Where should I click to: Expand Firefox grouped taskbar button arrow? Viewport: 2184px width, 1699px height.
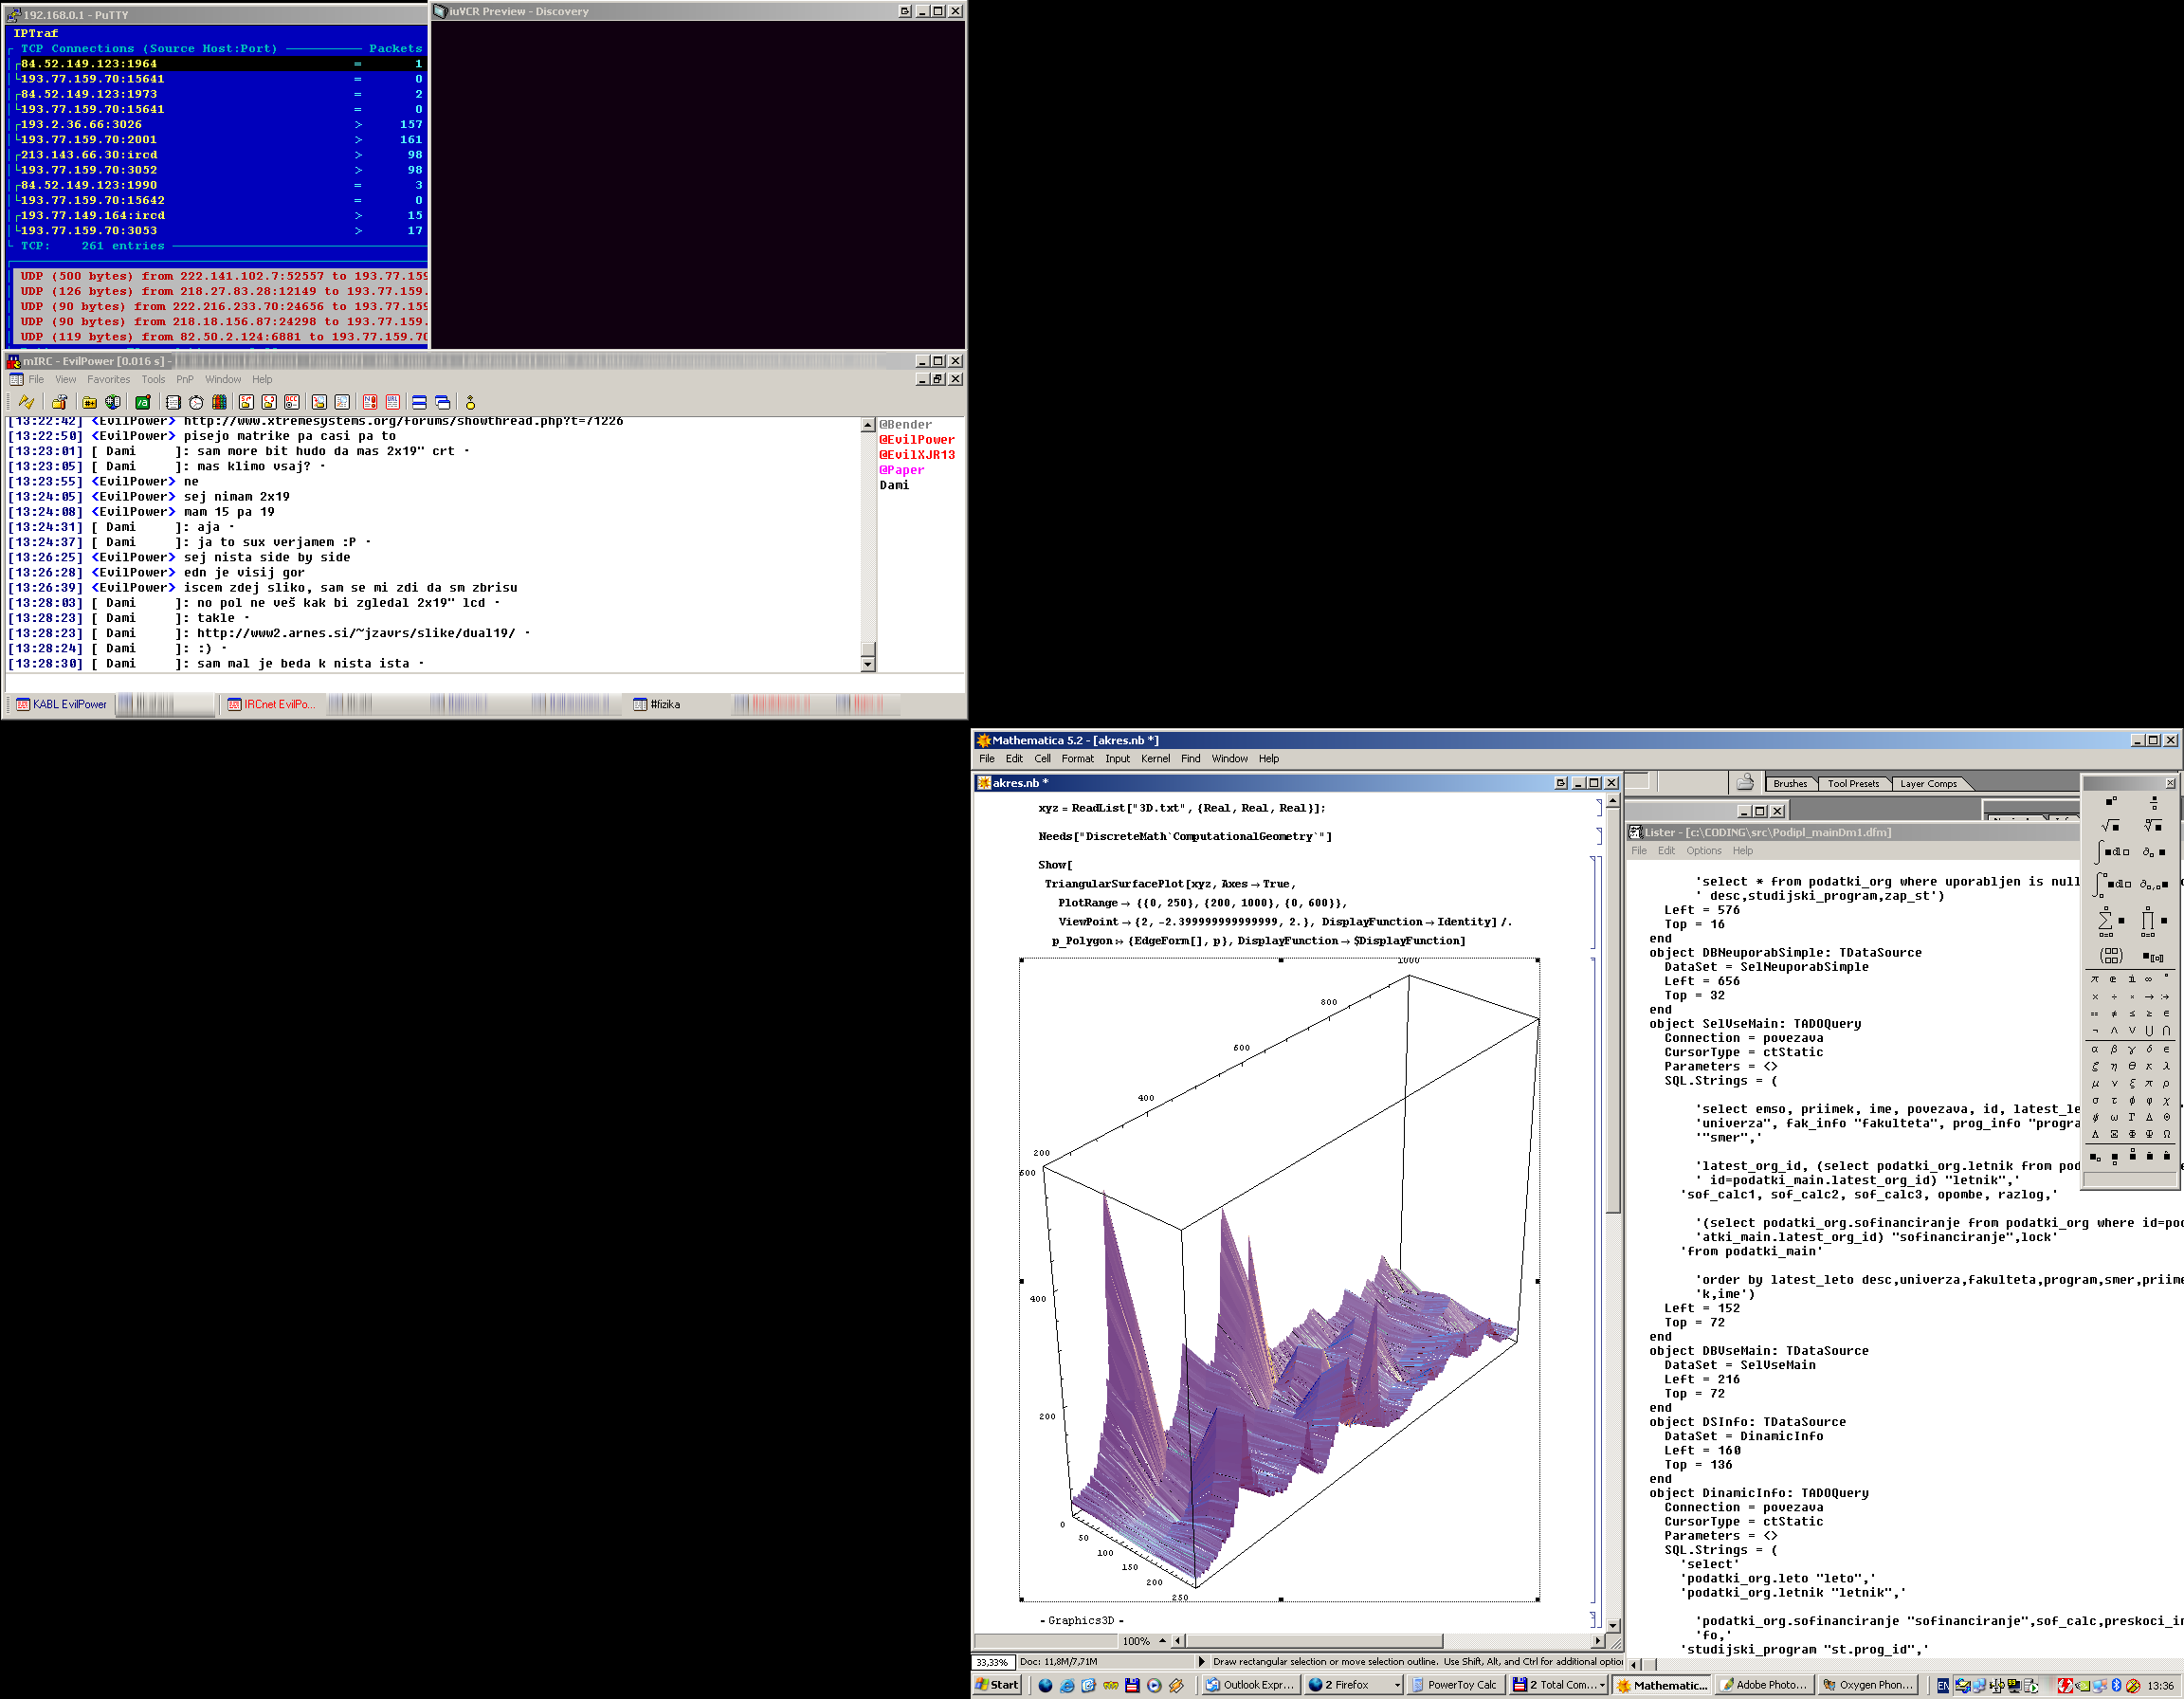tap(1397, 1685)
